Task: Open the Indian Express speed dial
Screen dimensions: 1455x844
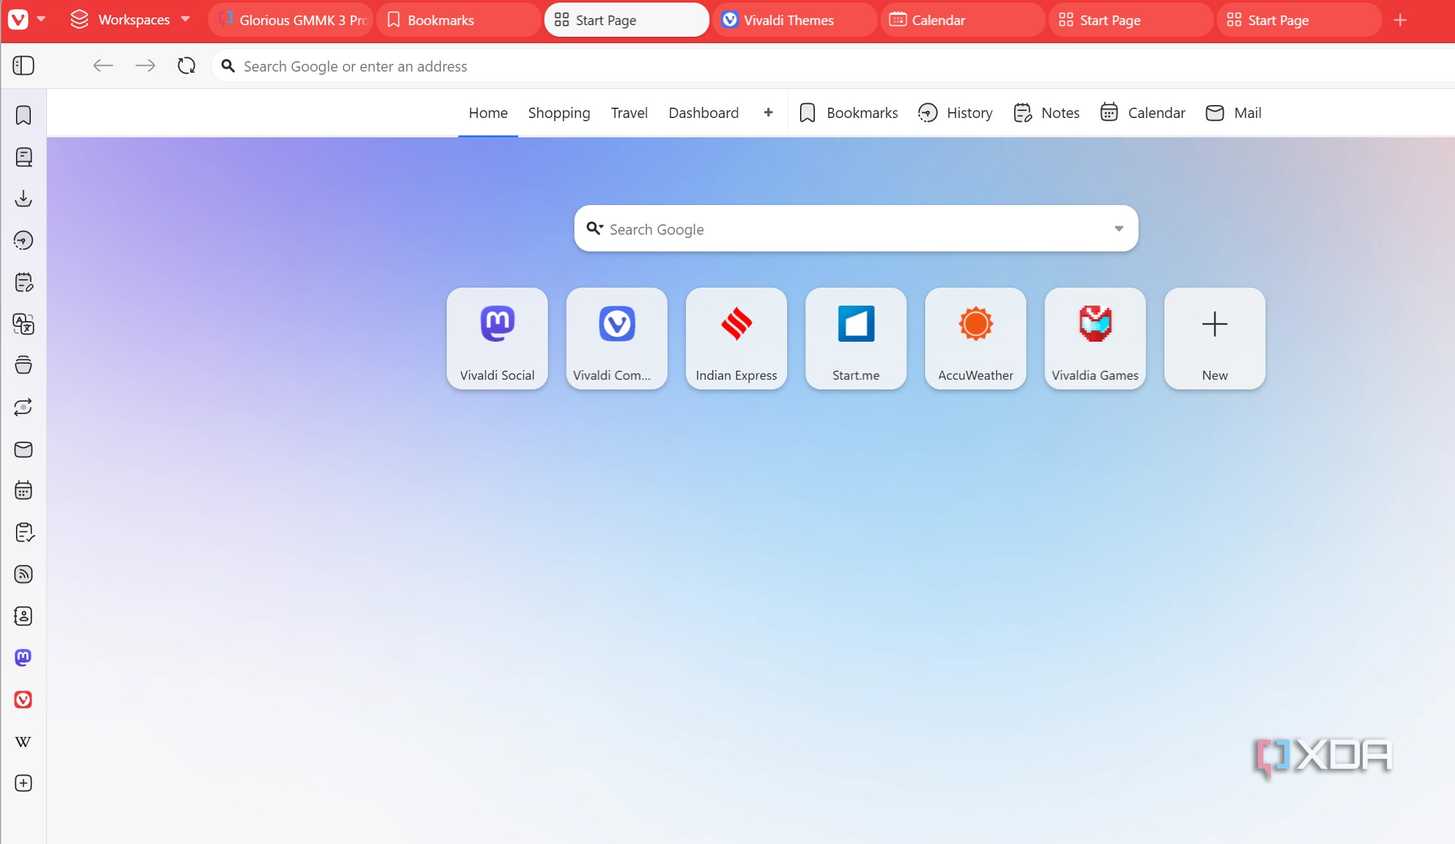Action: [x=736, y=339]
